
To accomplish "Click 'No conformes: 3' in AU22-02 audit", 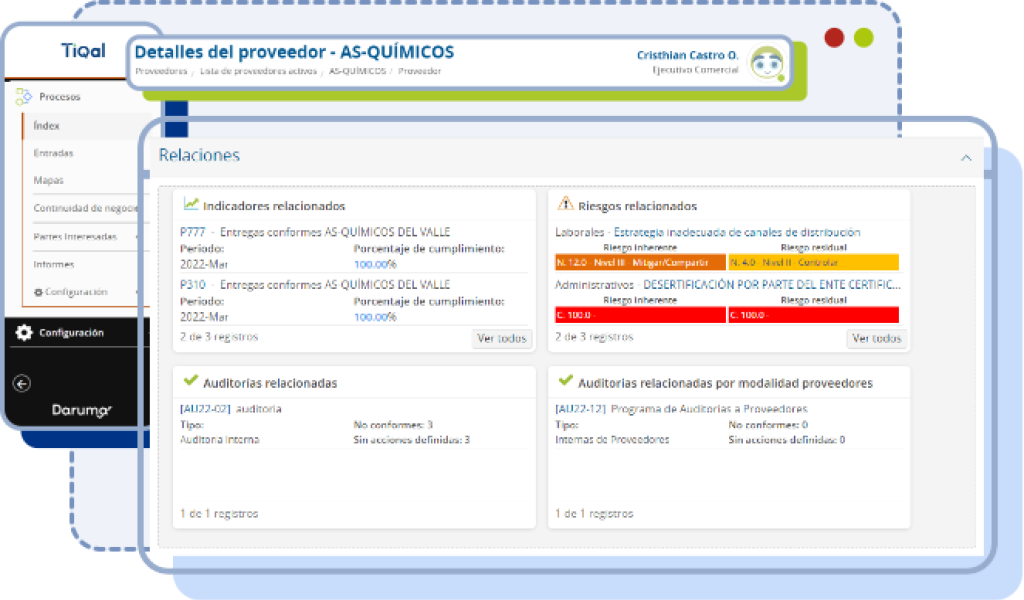I will [x=393, y=425].
